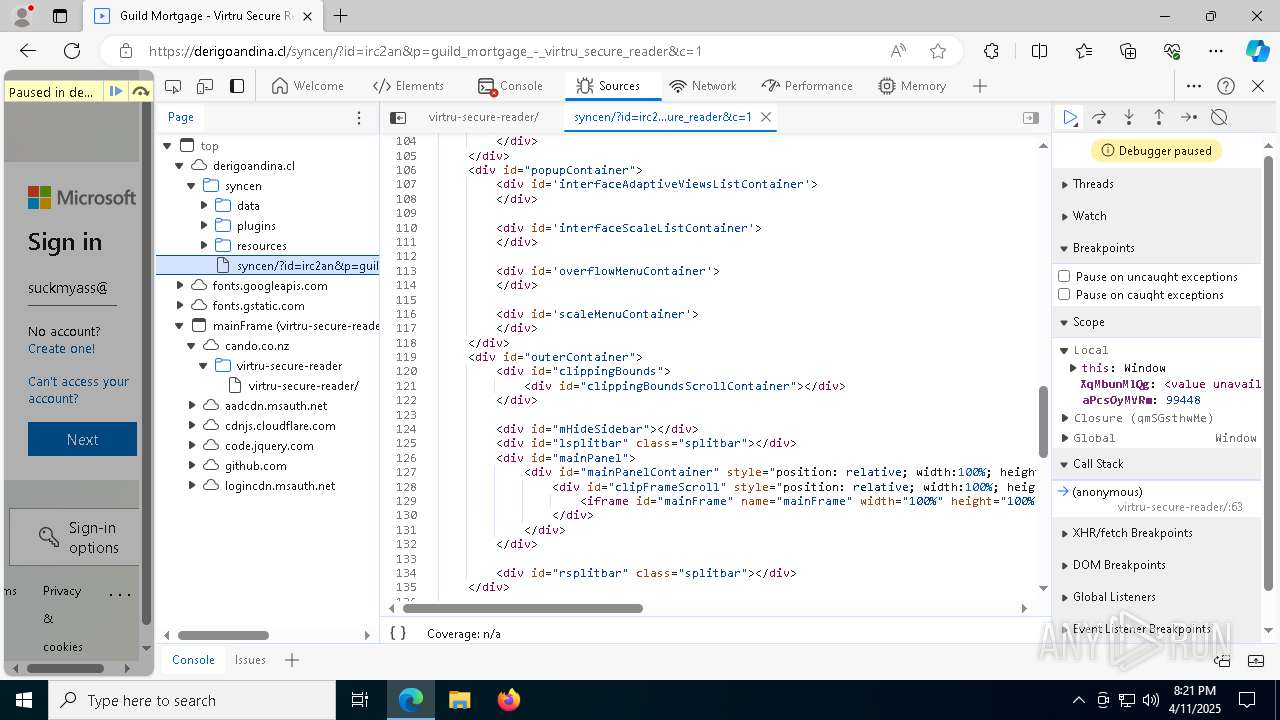Select virtru-secure-reader/ source file tab

484,117
